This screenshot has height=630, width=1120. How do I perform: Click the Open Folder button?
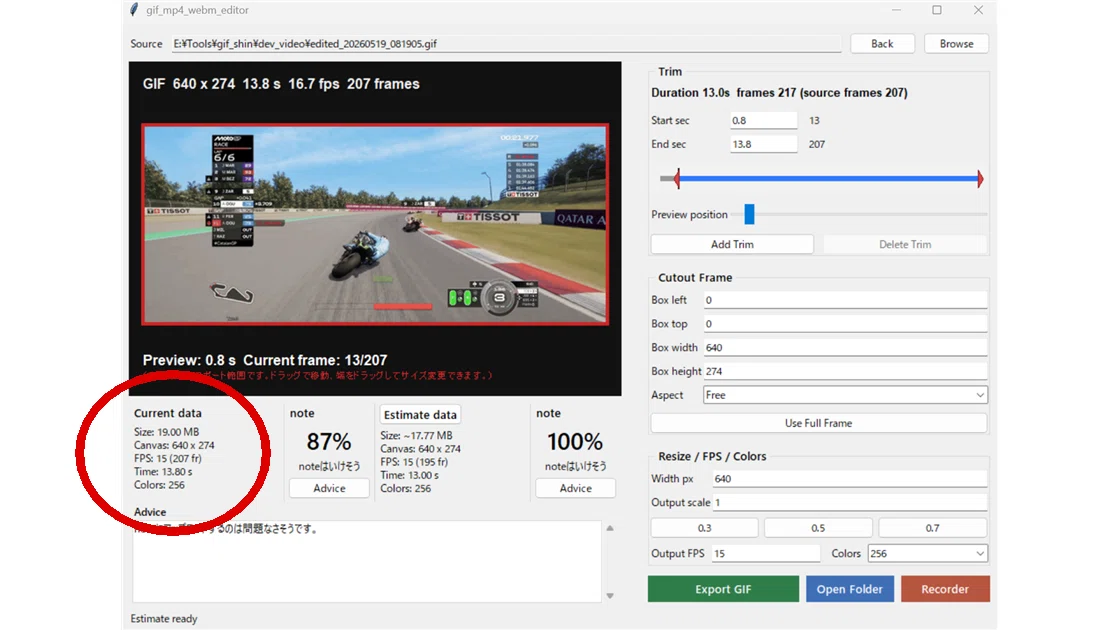click(x=849, y=589)
